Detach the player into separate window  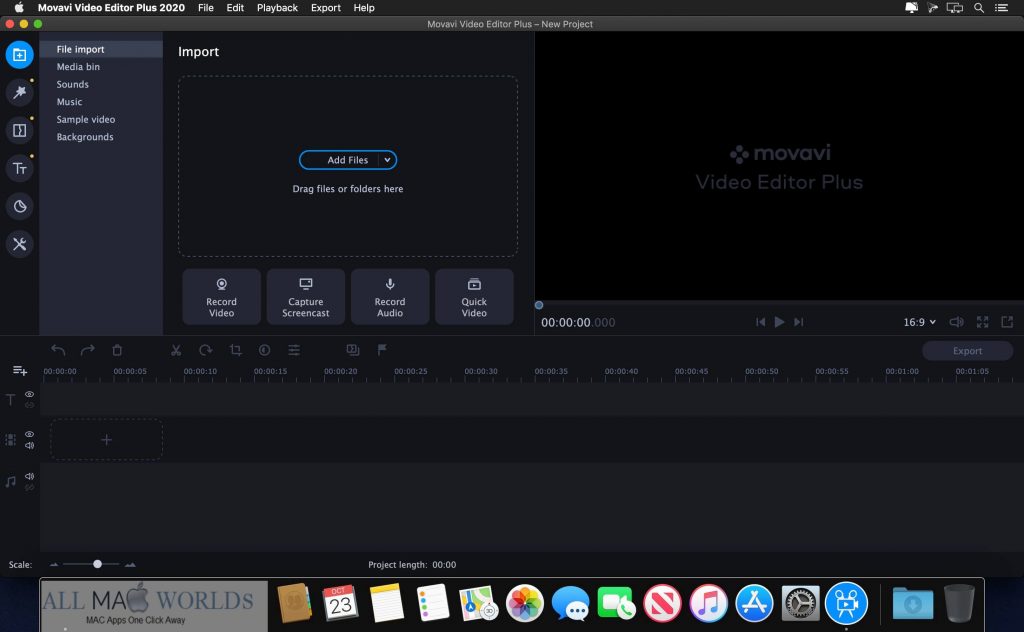pos(1007,322)
